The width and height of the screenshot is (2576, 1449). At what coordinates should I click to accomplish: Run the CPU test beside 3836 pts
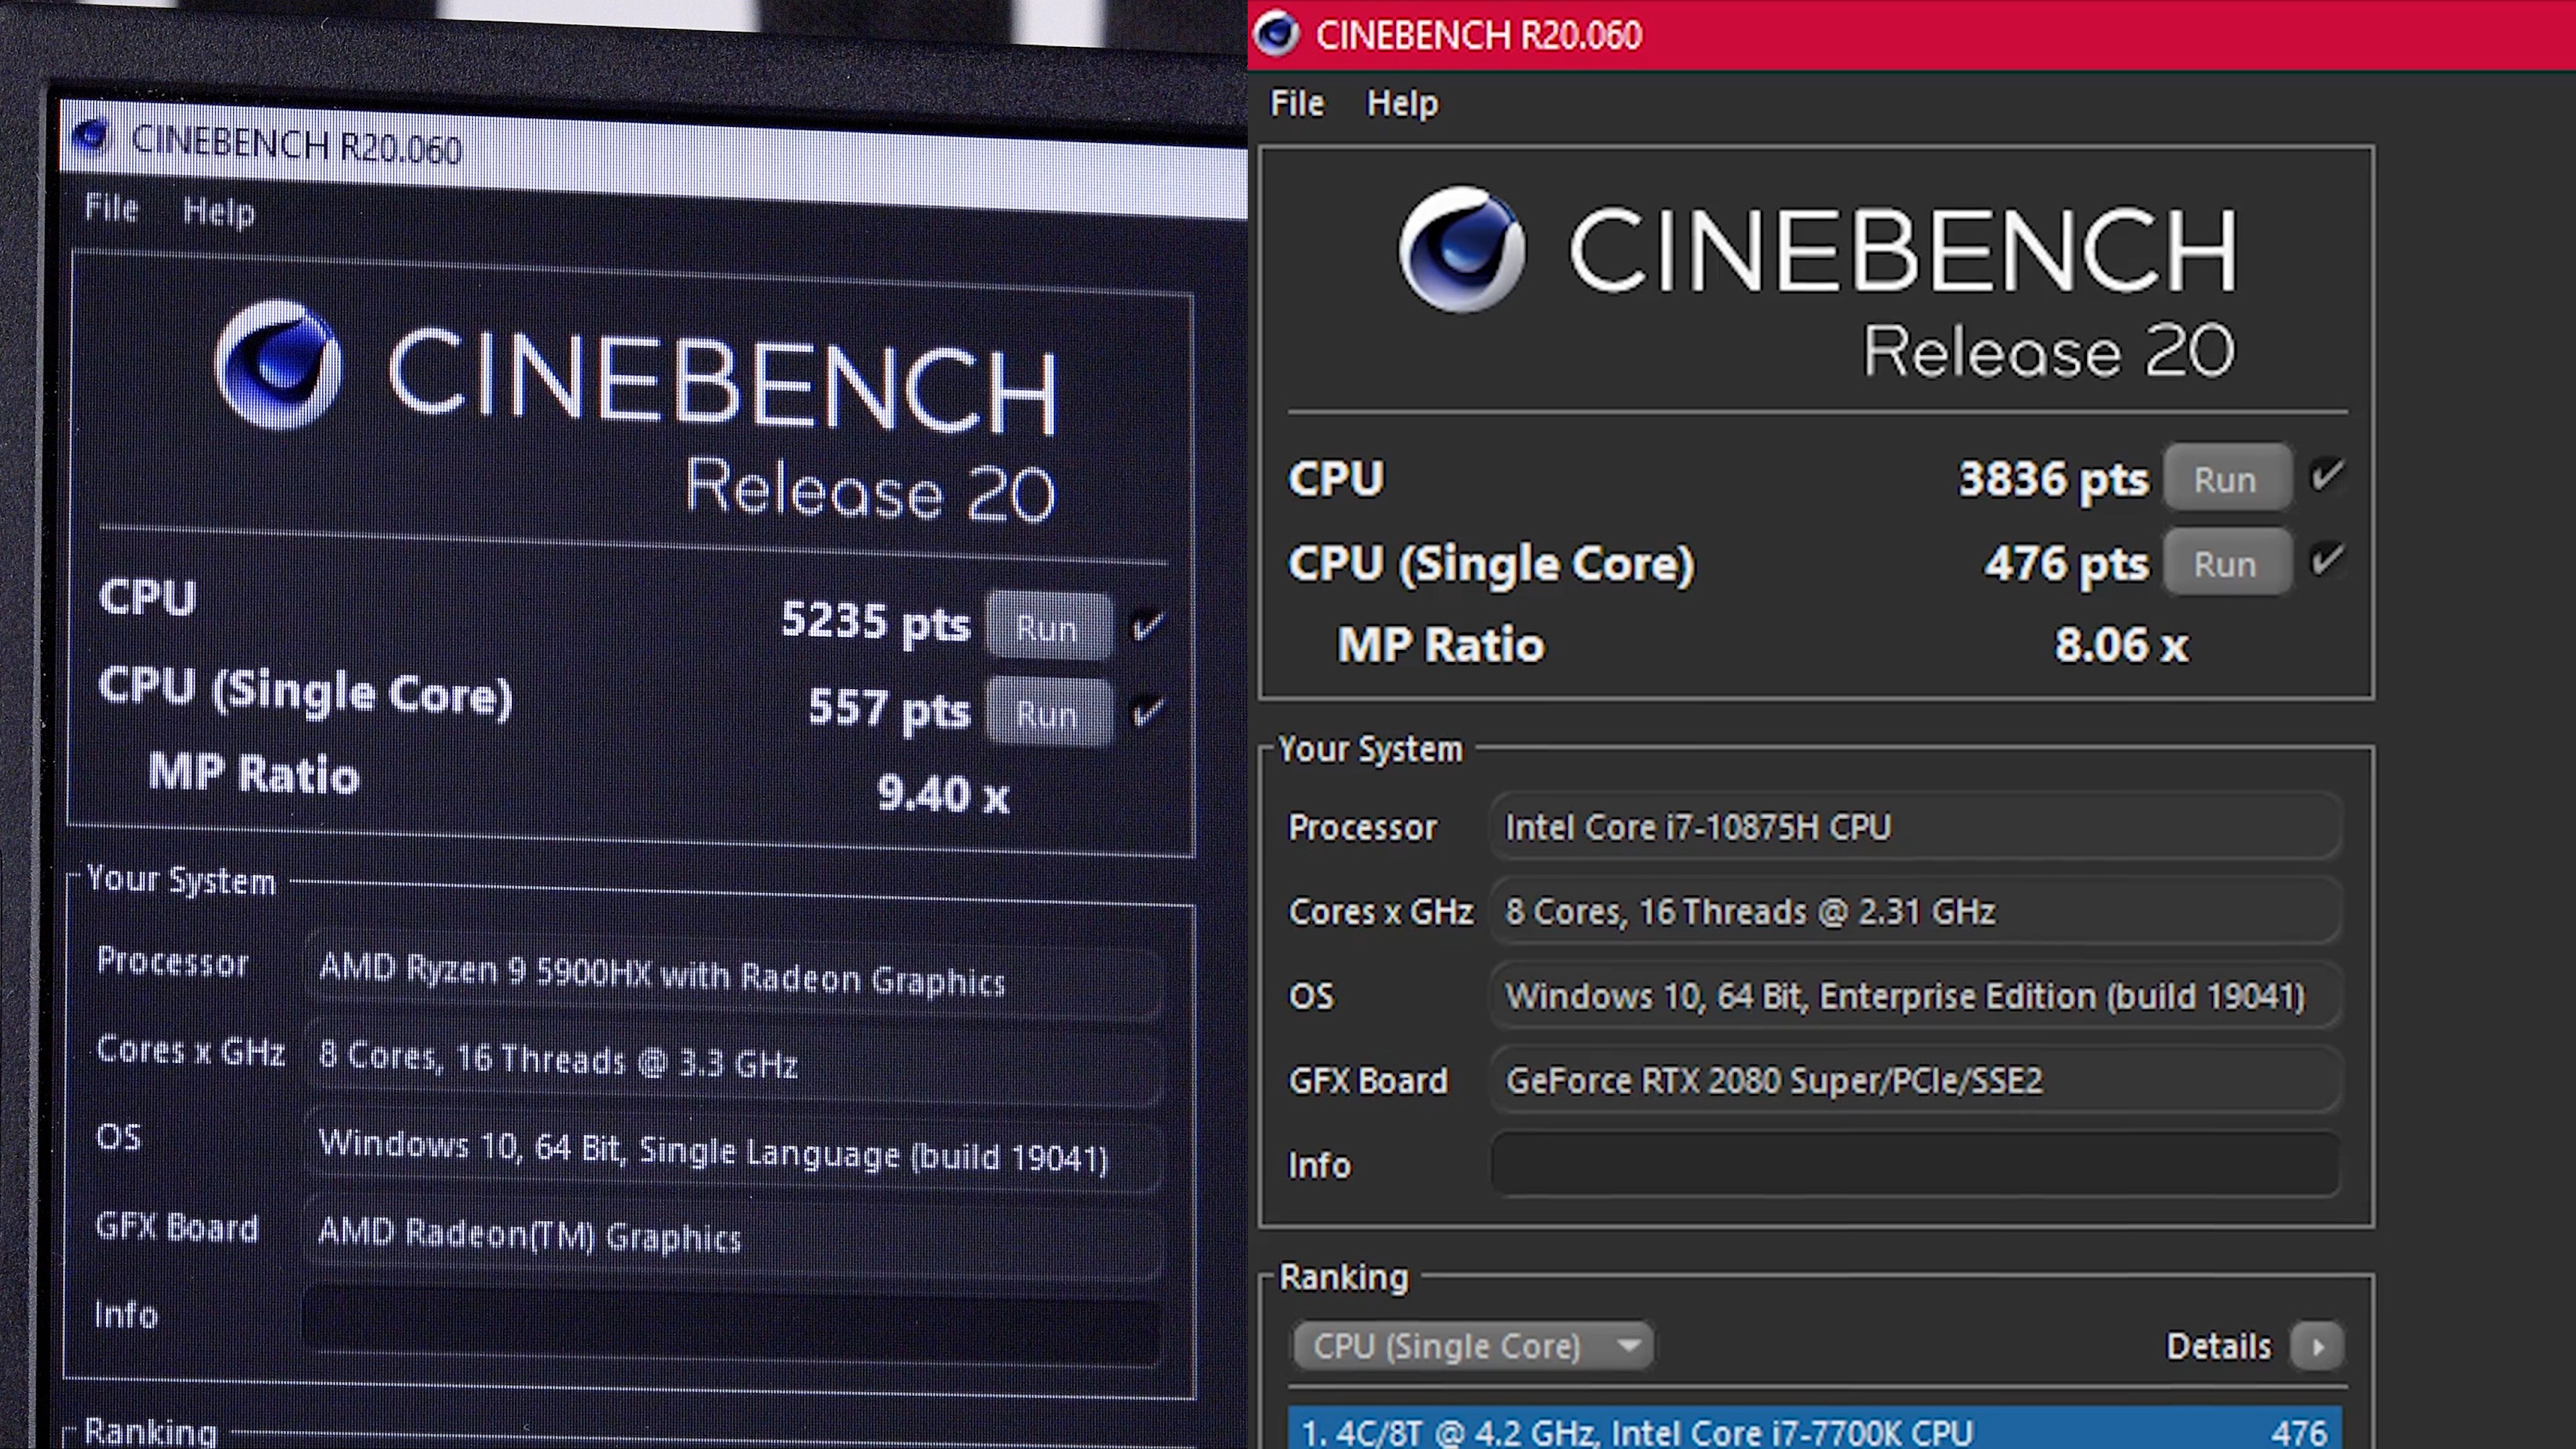[x=2227, y=478]
